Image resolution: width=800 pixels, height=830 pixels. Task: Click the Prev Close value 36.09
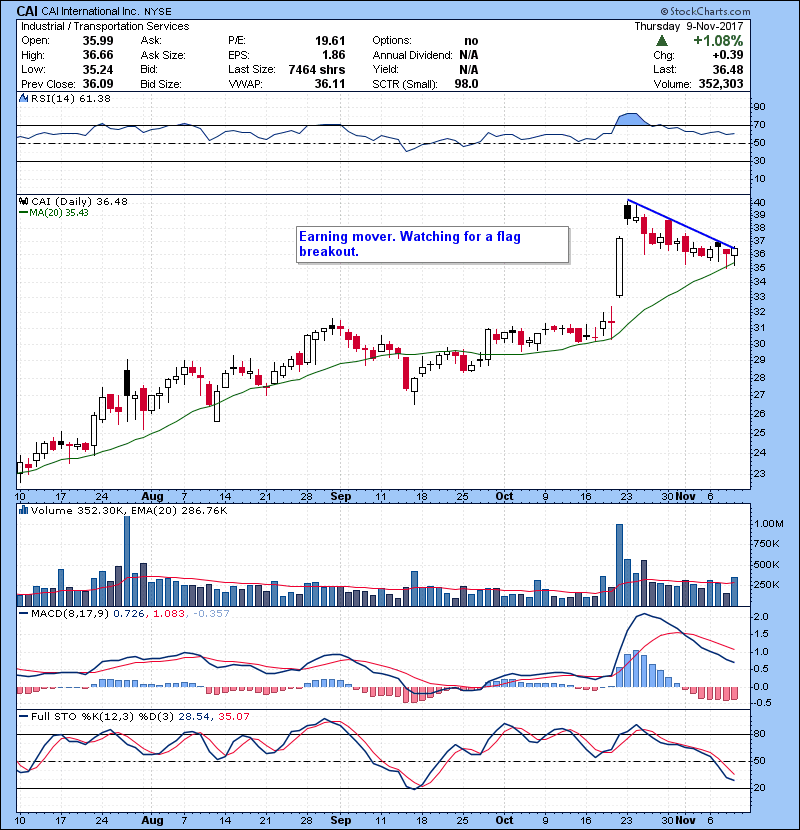(98, 84)
